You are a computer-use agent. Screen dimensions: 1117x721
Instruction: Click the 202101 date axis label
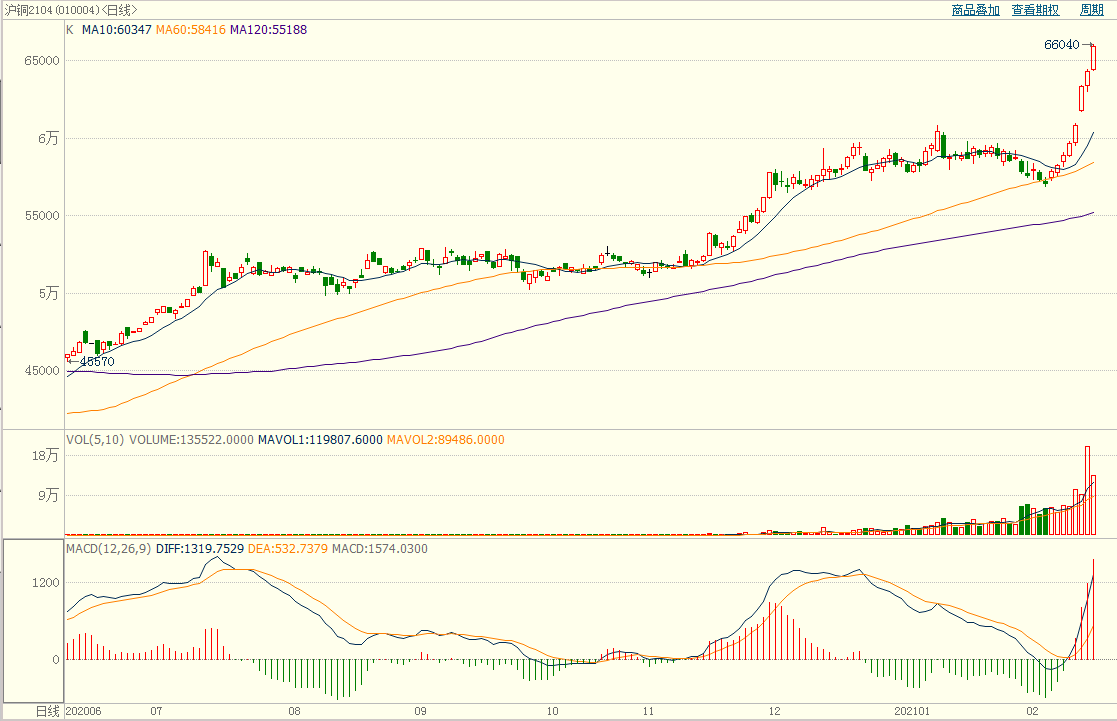click(913, 712)
